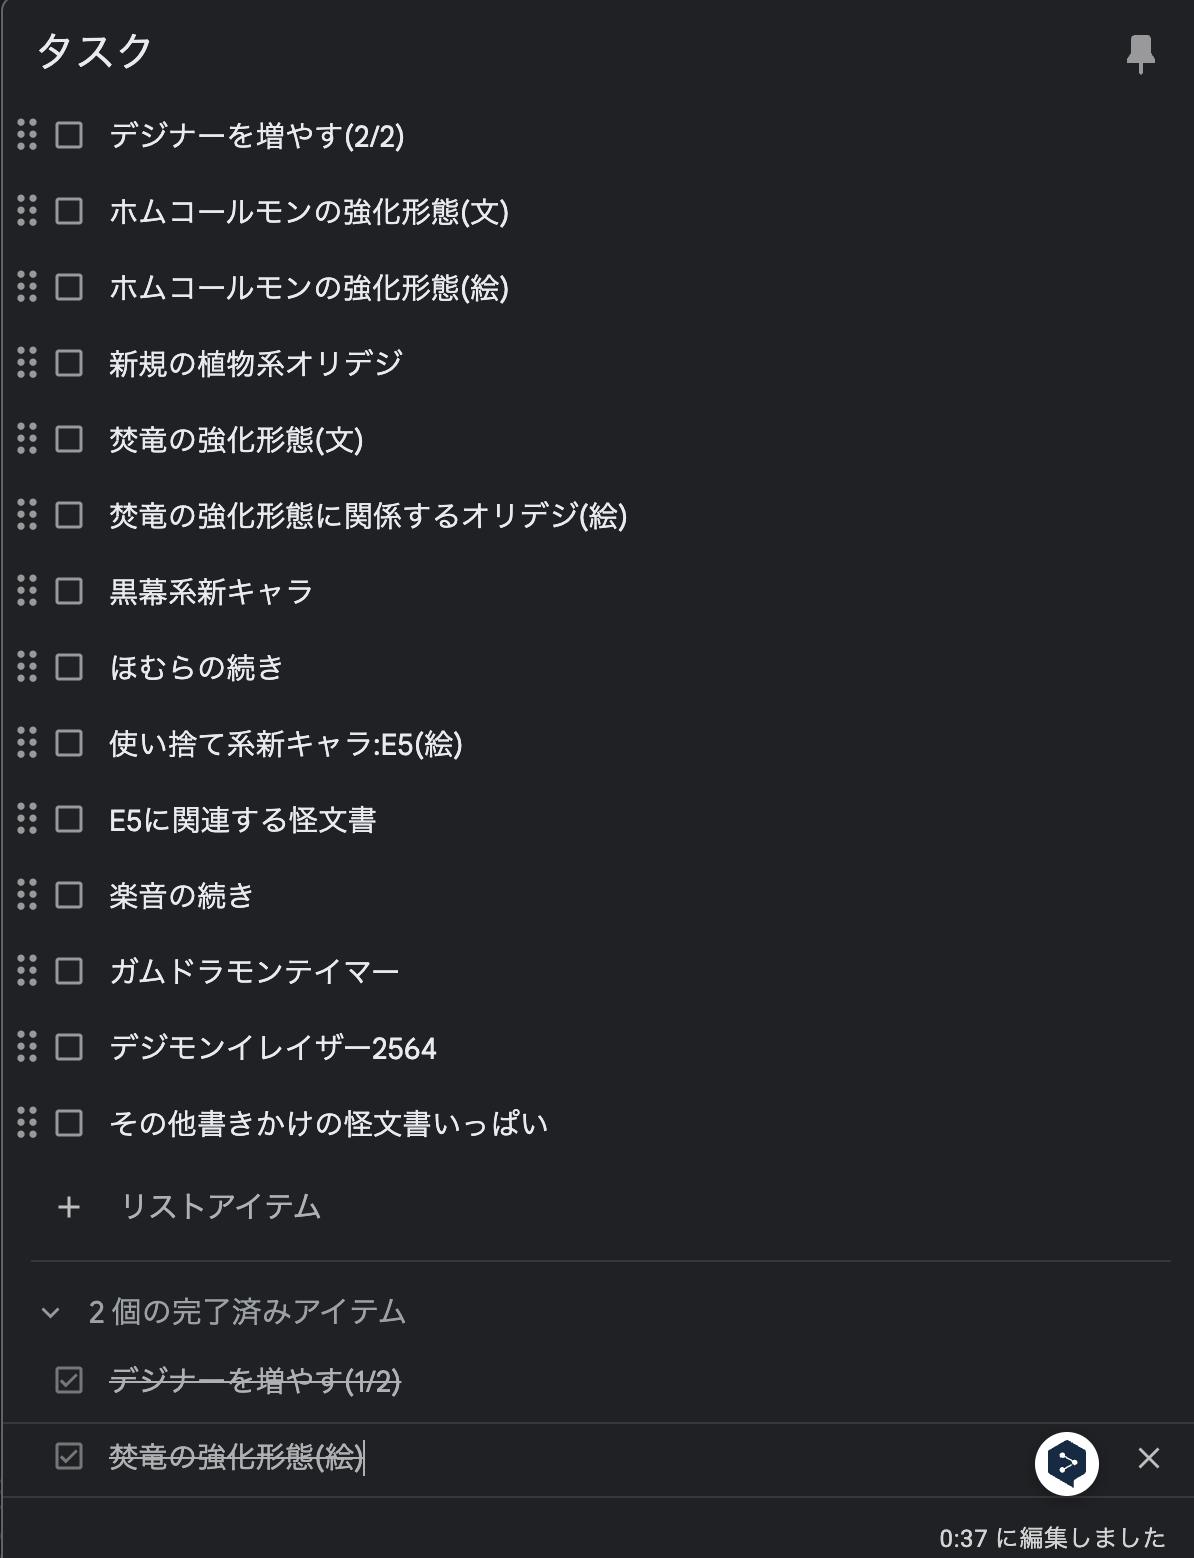The image size is (1194, 1558).
Task: Click the ホムコールモンの強化形態(絵) item text
Action: click(309, 288)
